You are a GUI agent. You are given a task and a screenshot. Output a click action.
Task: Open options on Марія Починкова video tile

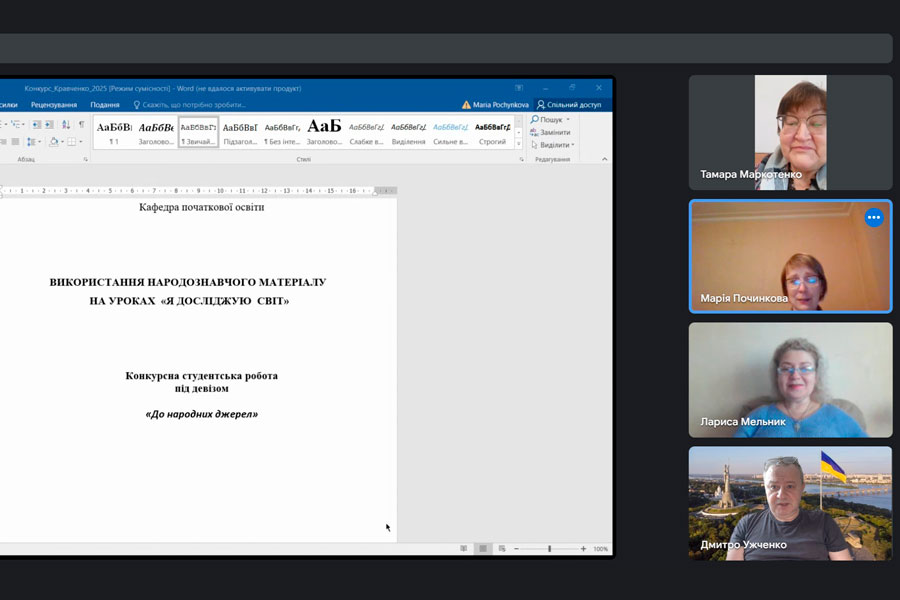[x=874, y=217]
